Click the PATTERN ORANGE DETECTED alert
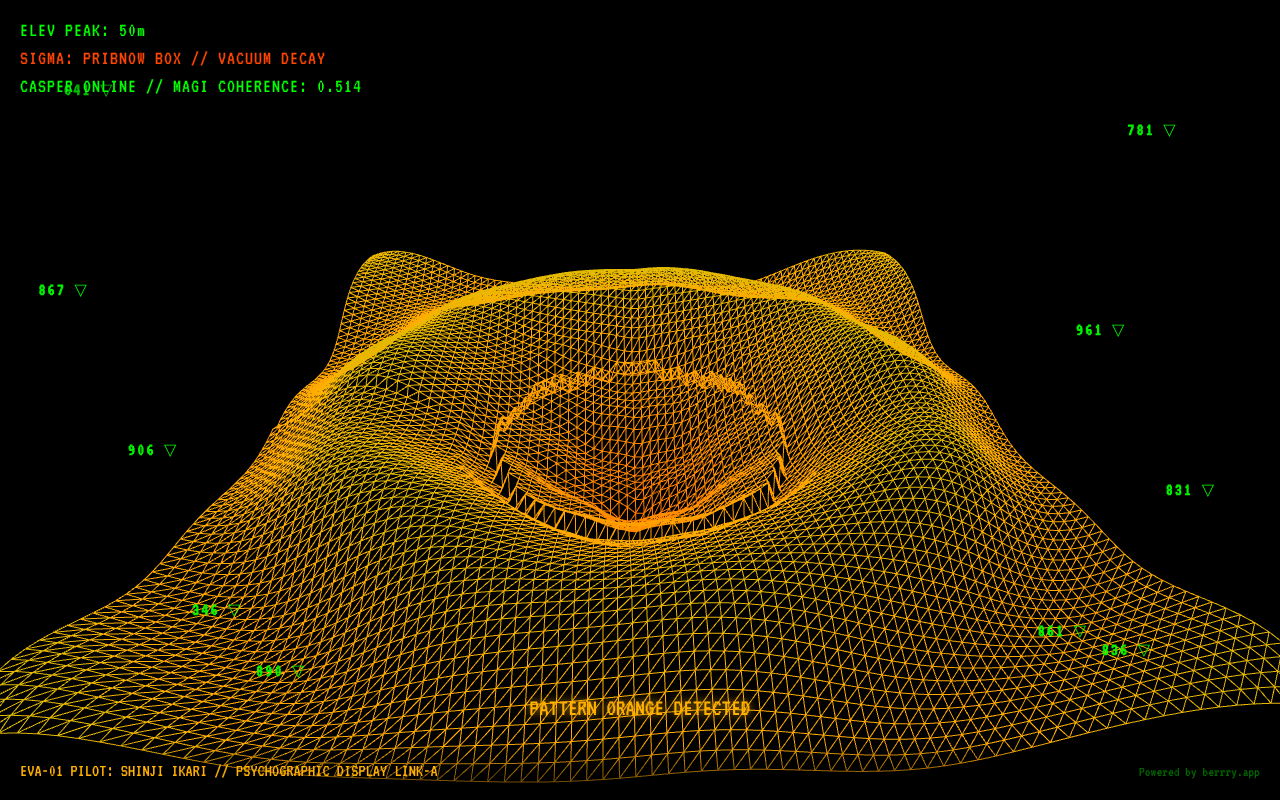Viewport: 1280px width, 800px height. (x=639, y=709)
